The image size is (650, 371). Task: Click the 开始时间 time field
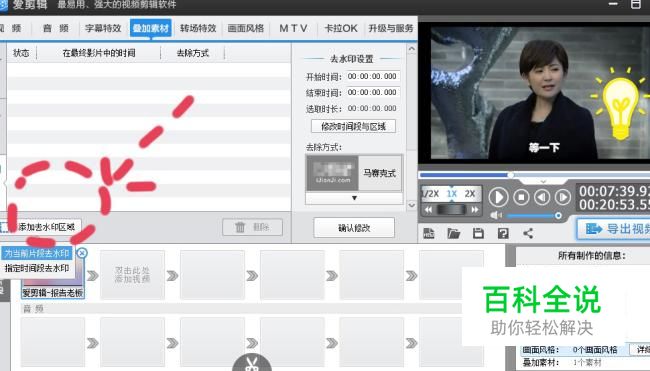pos(372,76)
